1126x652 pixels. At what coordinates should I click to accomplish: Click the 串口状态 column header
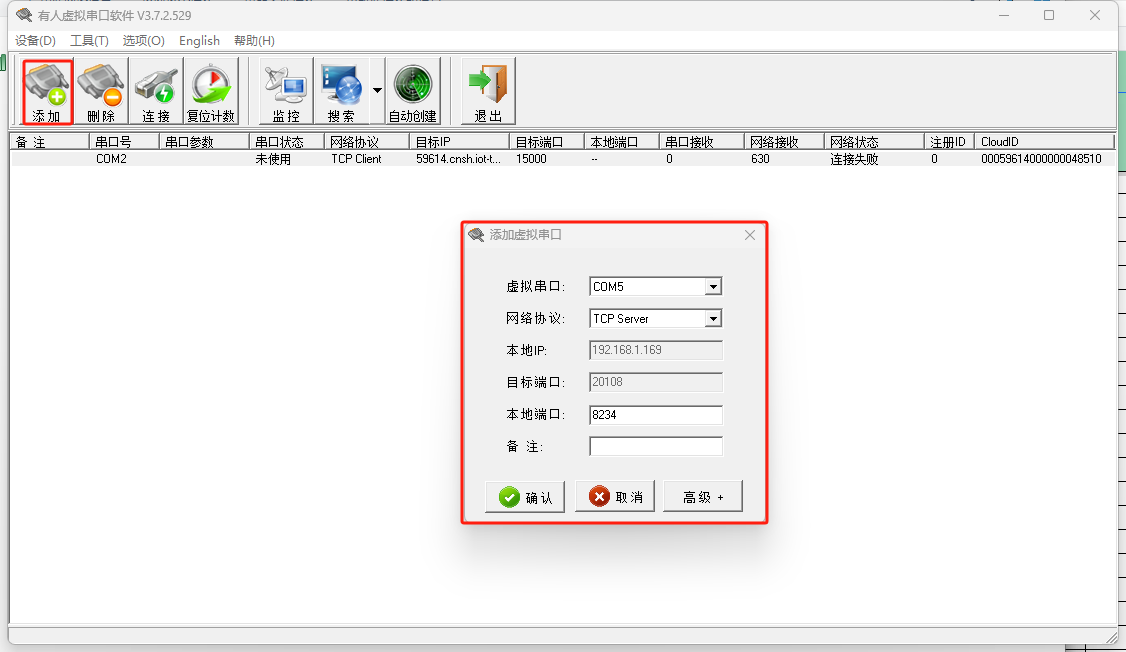tap(287, 141)
